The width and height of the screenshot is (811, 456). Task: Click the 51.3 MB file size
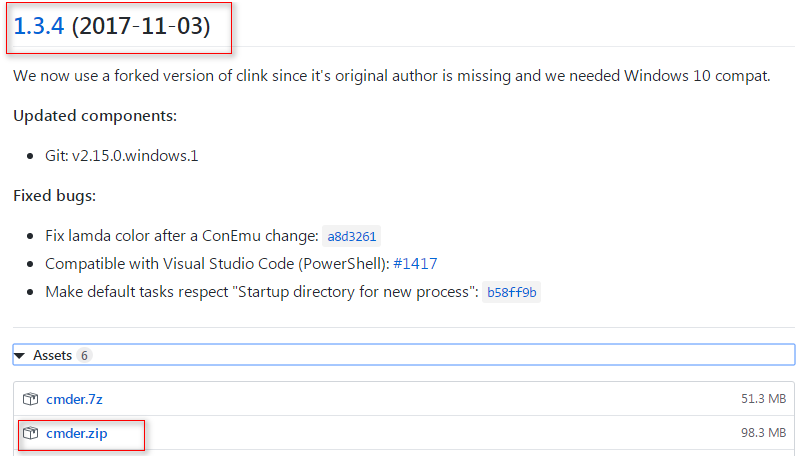(763, 399)
